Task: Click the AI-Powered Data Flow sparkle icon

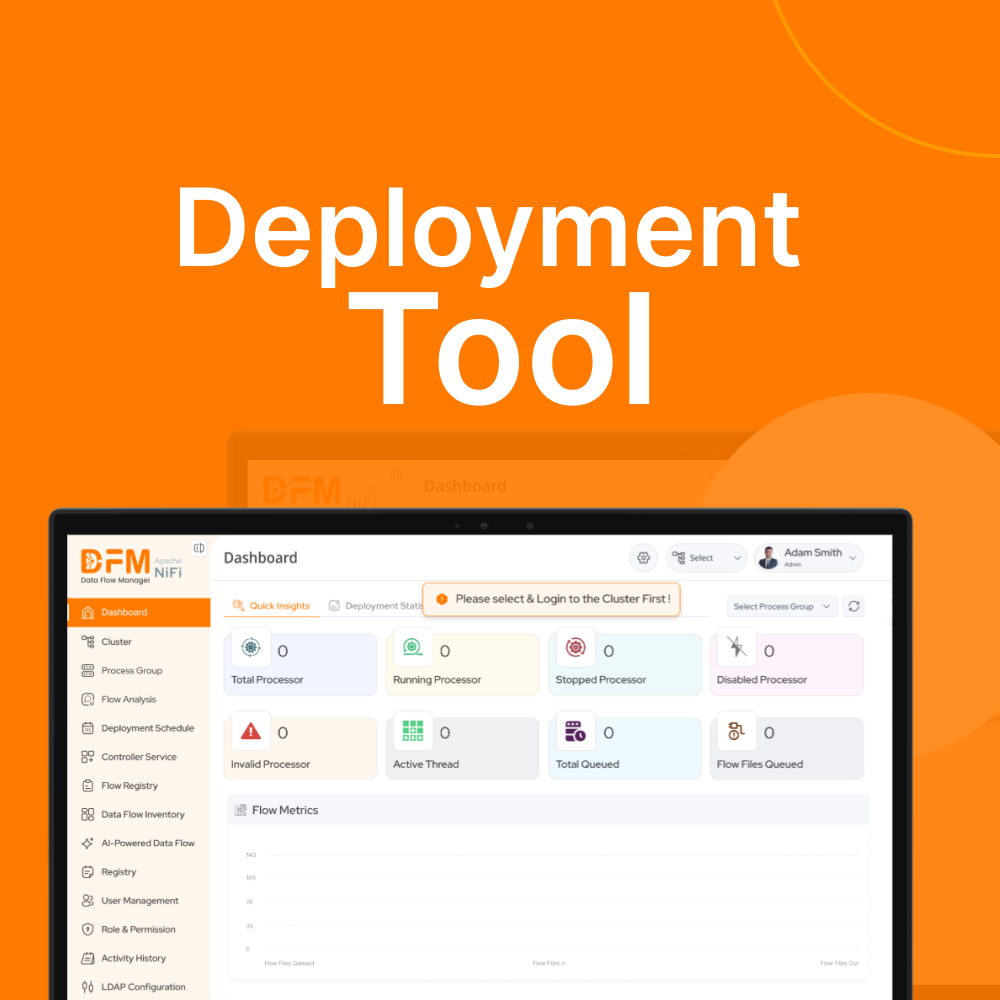Action: [x=88, y=843]
